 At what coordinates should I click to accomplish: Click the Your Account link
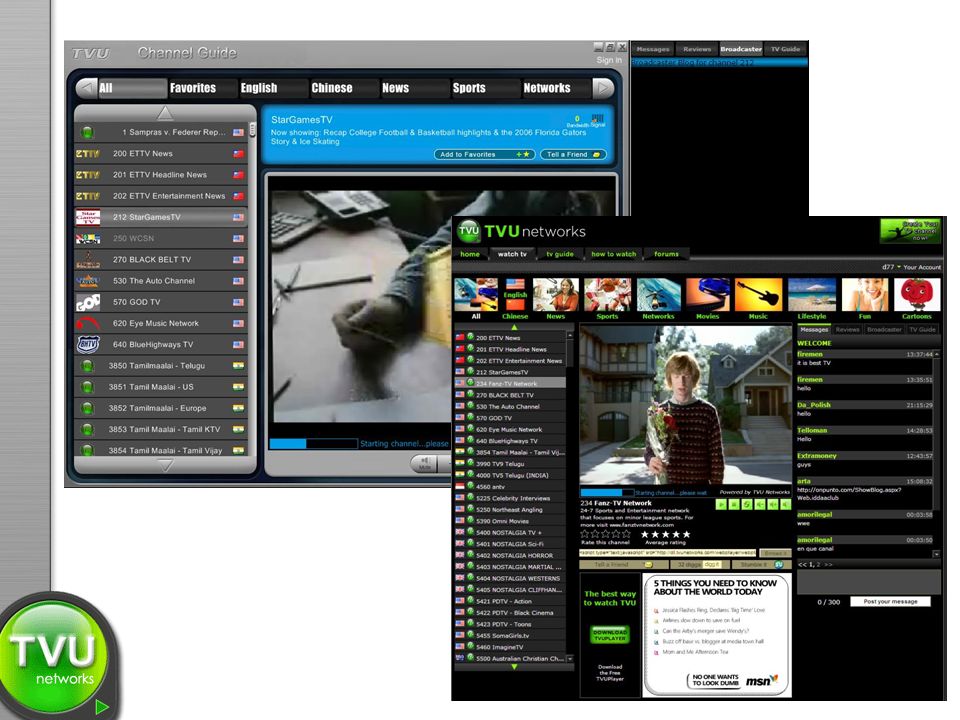[922, 268]
